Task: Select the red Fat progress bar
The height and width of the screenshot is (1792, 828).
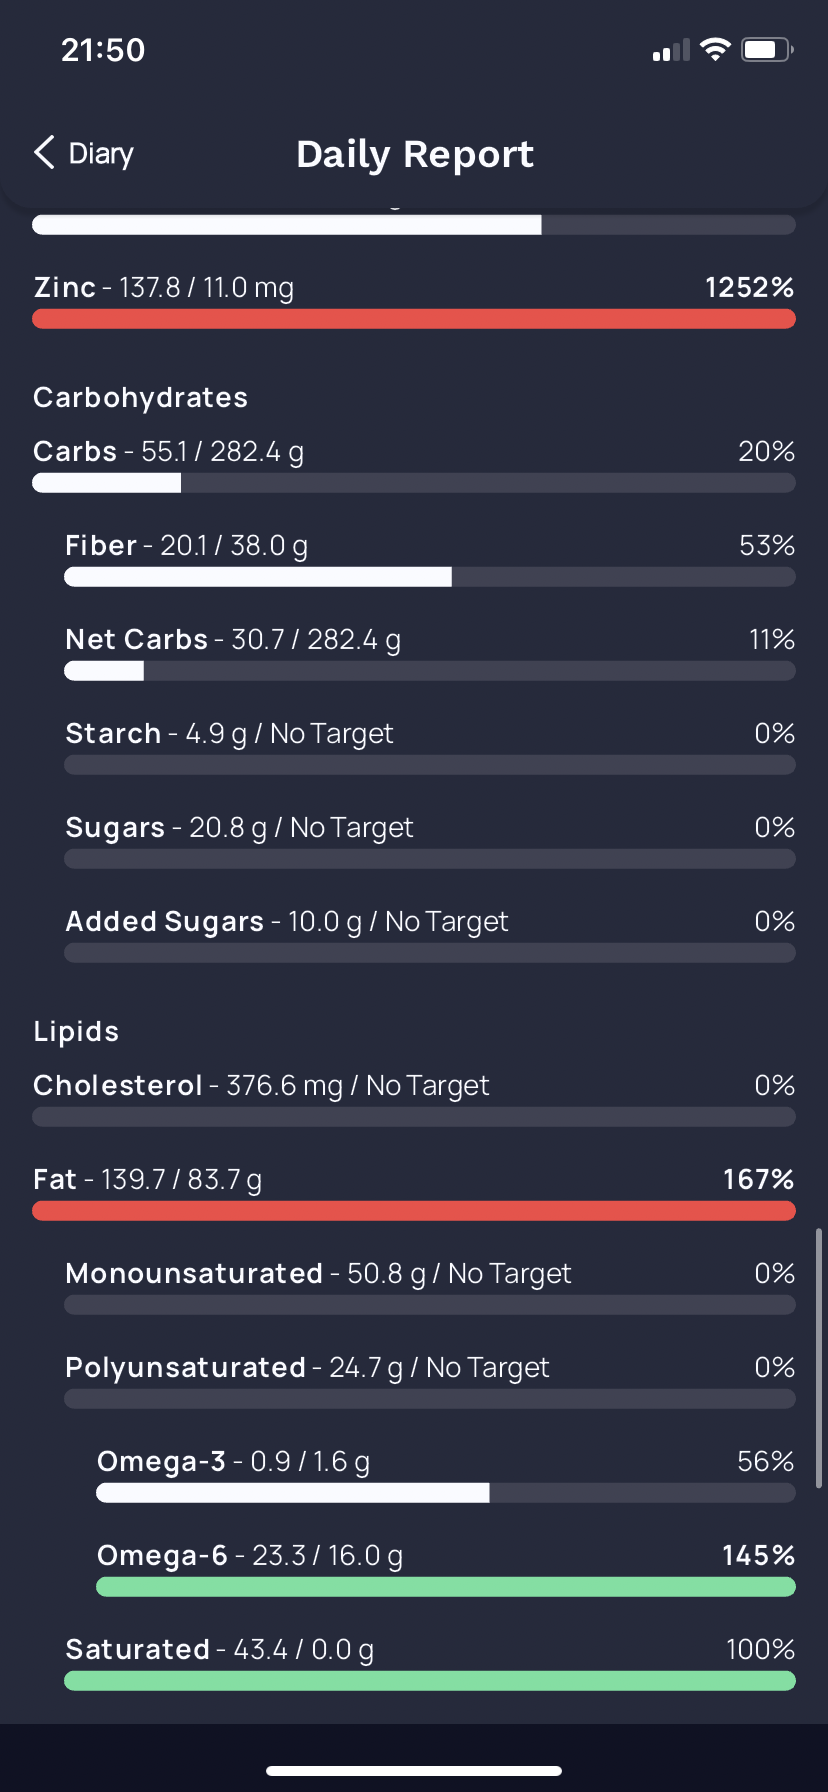Action: pos(414,1211)
